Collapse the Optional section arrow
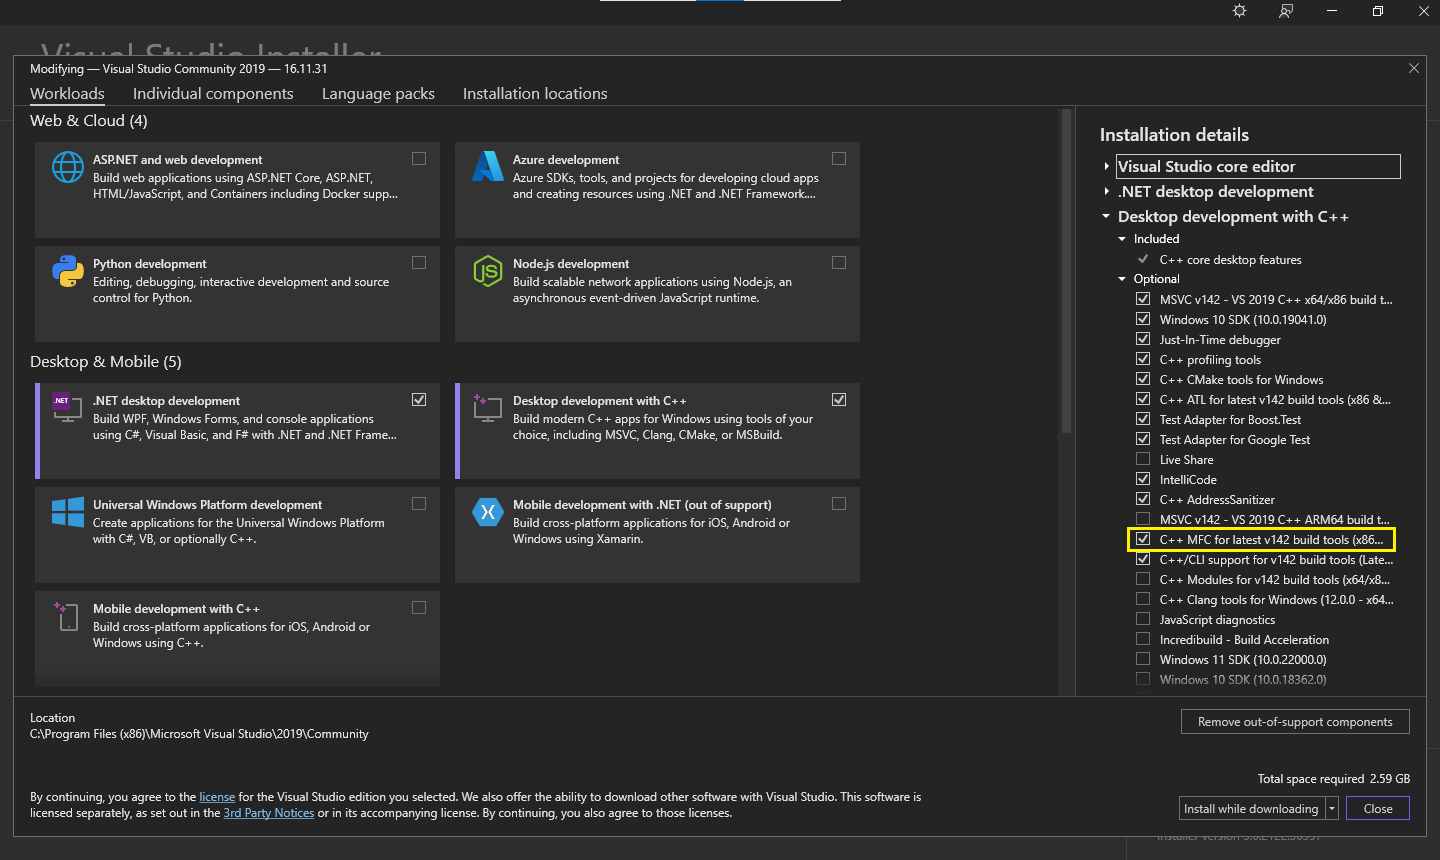The width and height of the screenshot is (1440, 860). 1122,279
